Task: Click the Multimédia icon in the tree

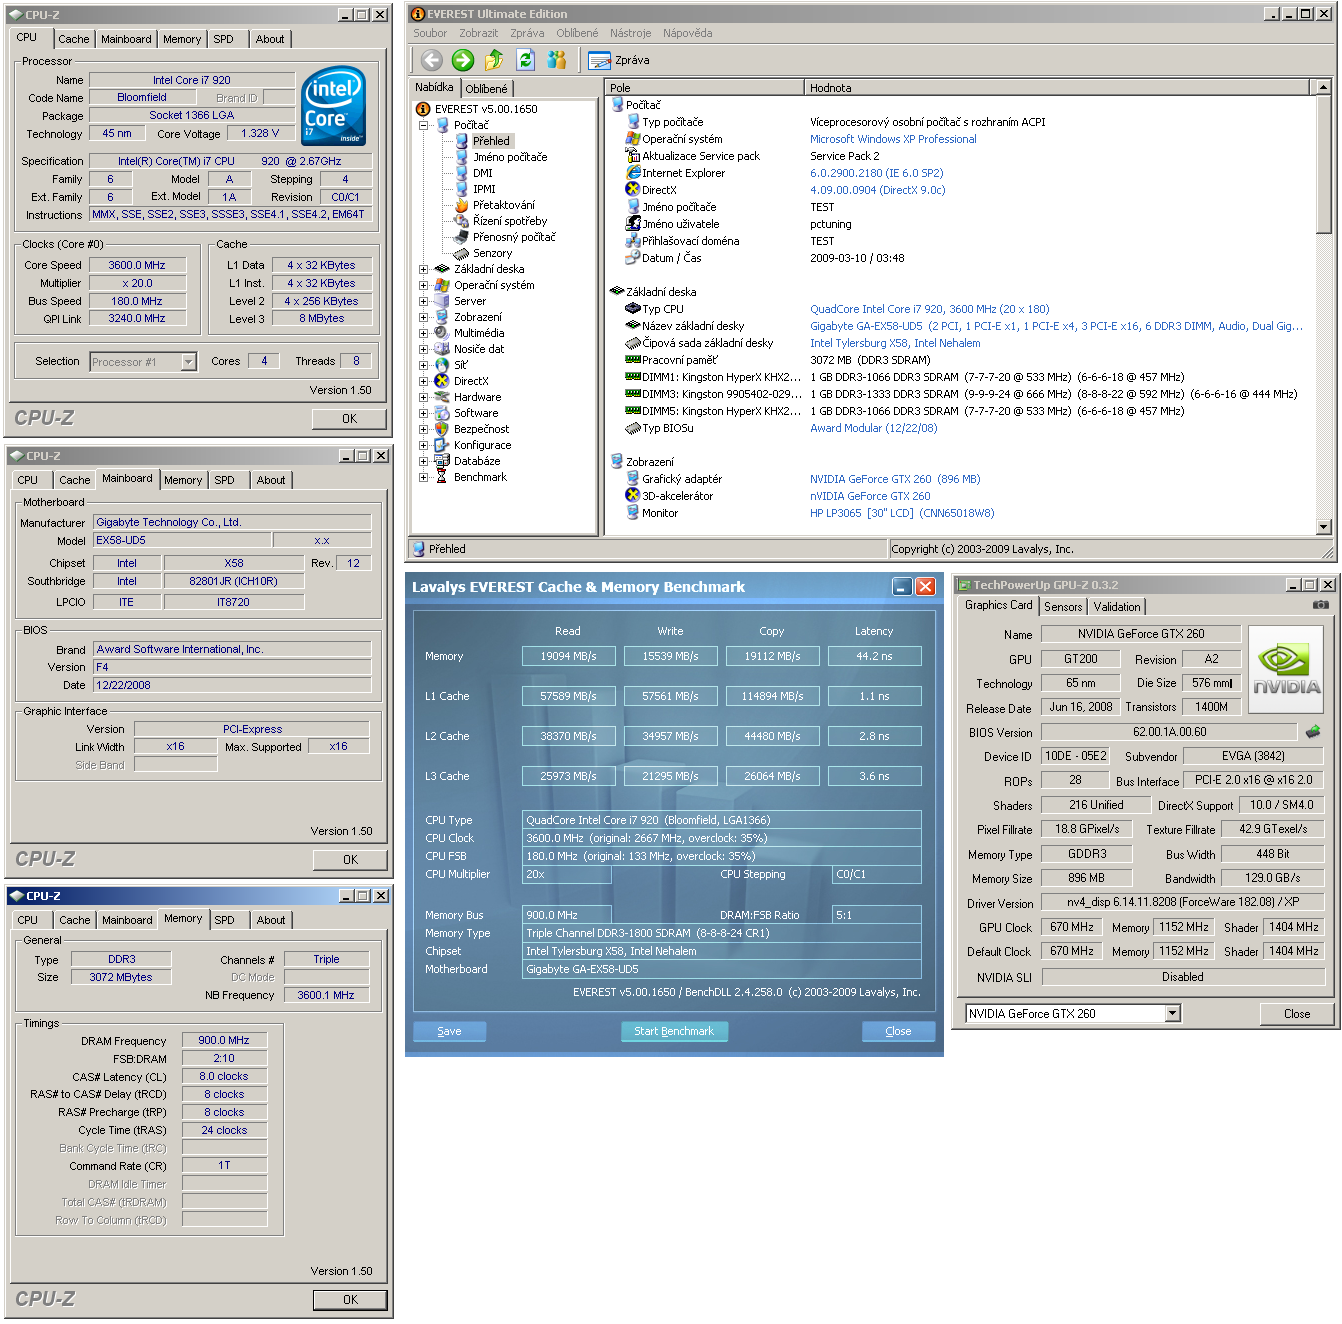Action: 441,333
